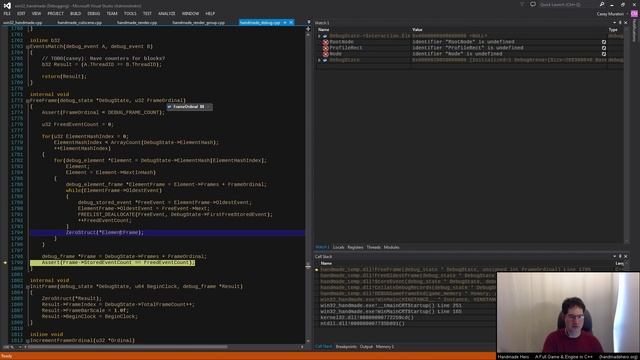Click the feedback speech bubble icon

click(533, 4)
